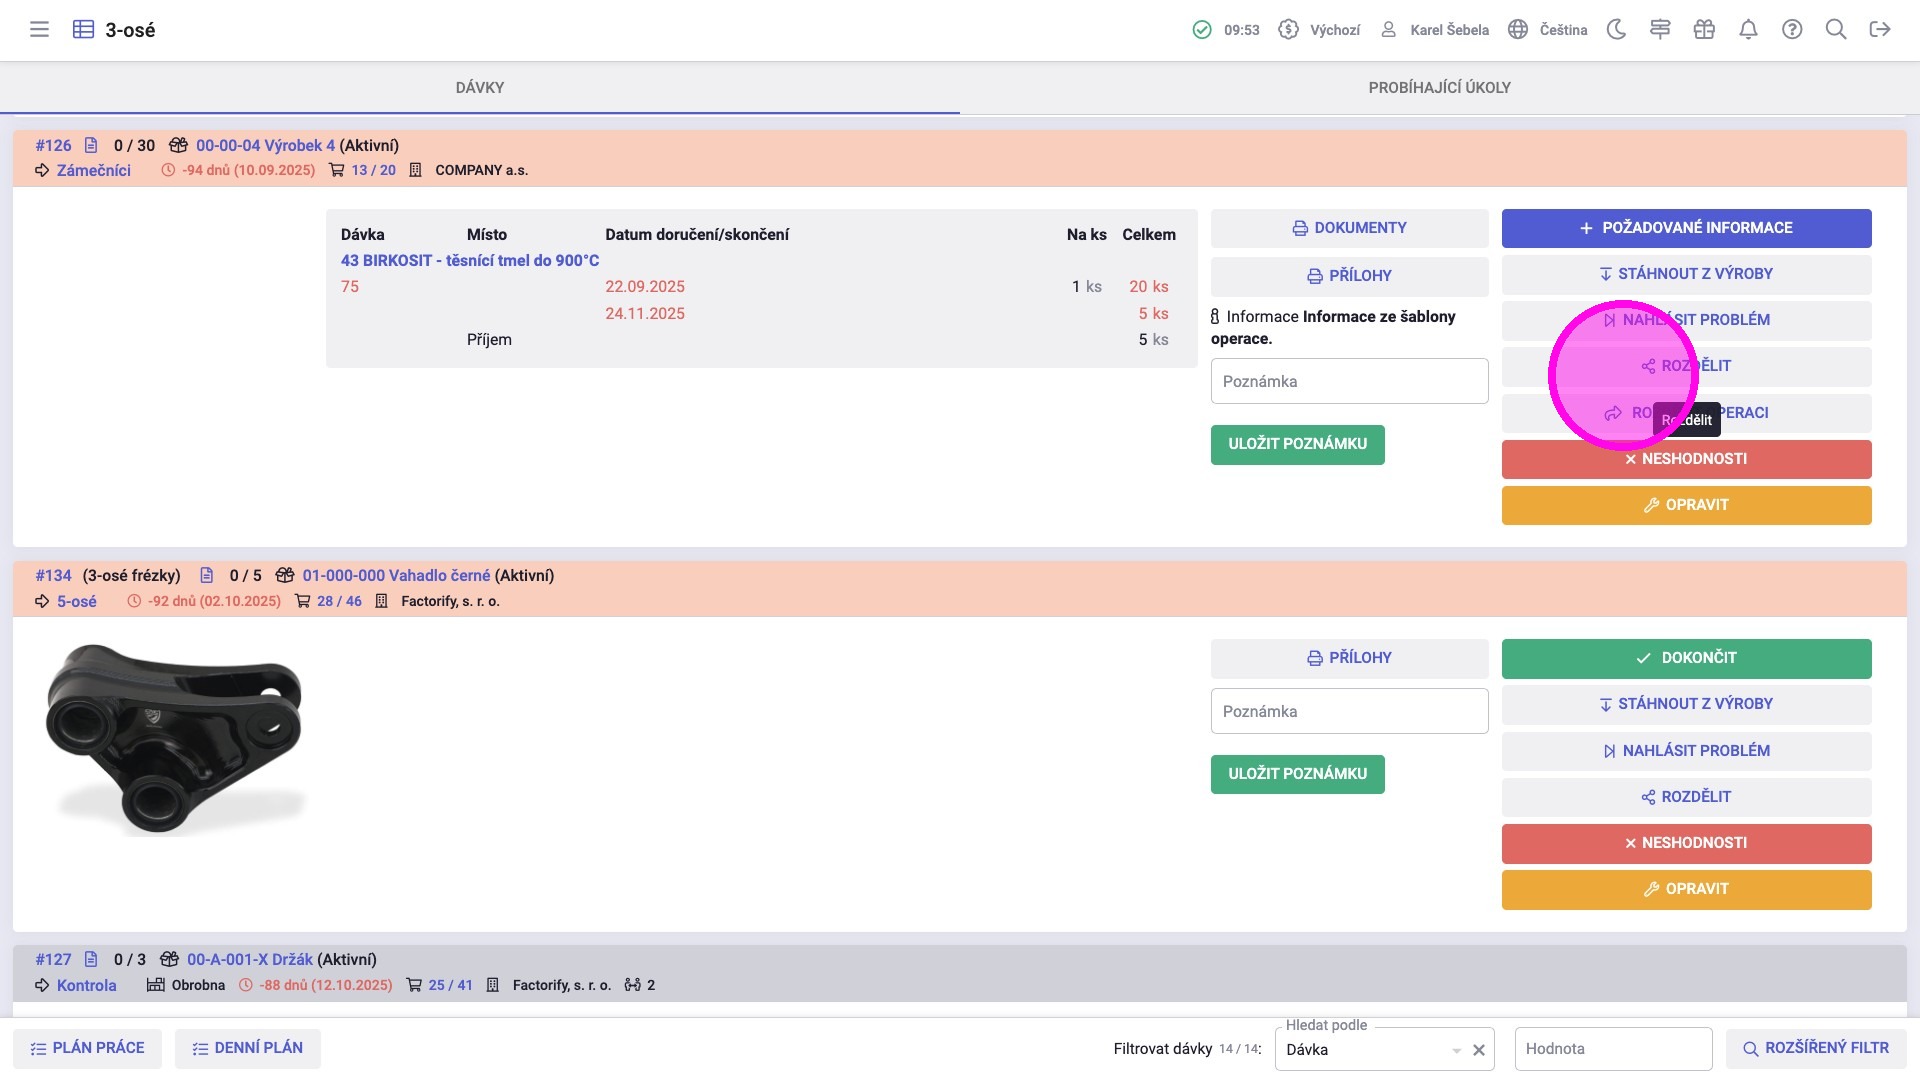Image resolution: width=1920 pixels, height=1080 pixels.
Task: Click the signpost icon in header
Action: click(x=1660, y=30)
